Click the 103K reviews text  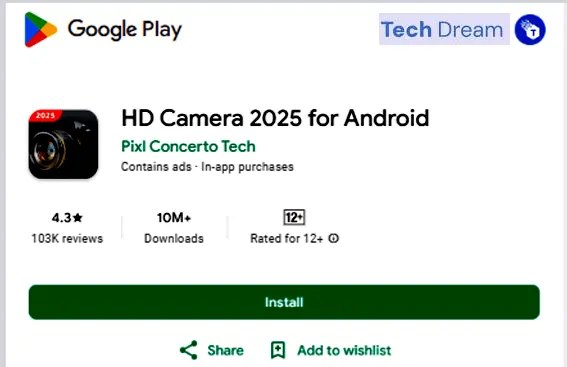[67, 239]
